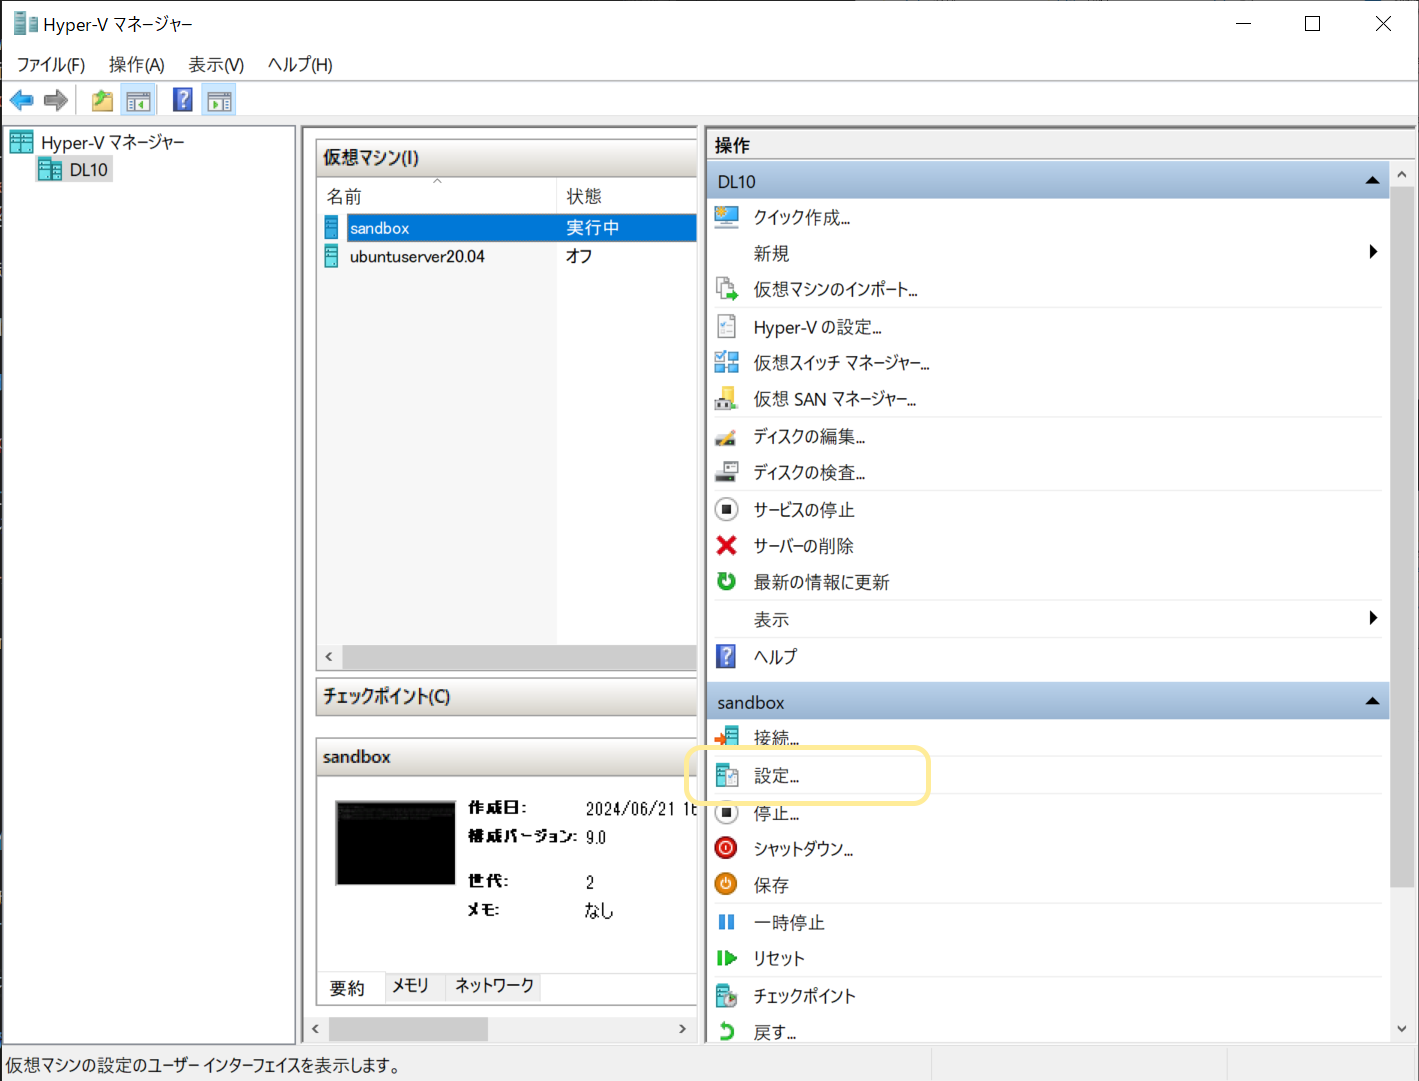1419x1081 pixels.
Task: Collapse the sandbox actions section
Action: (1372, 702)
